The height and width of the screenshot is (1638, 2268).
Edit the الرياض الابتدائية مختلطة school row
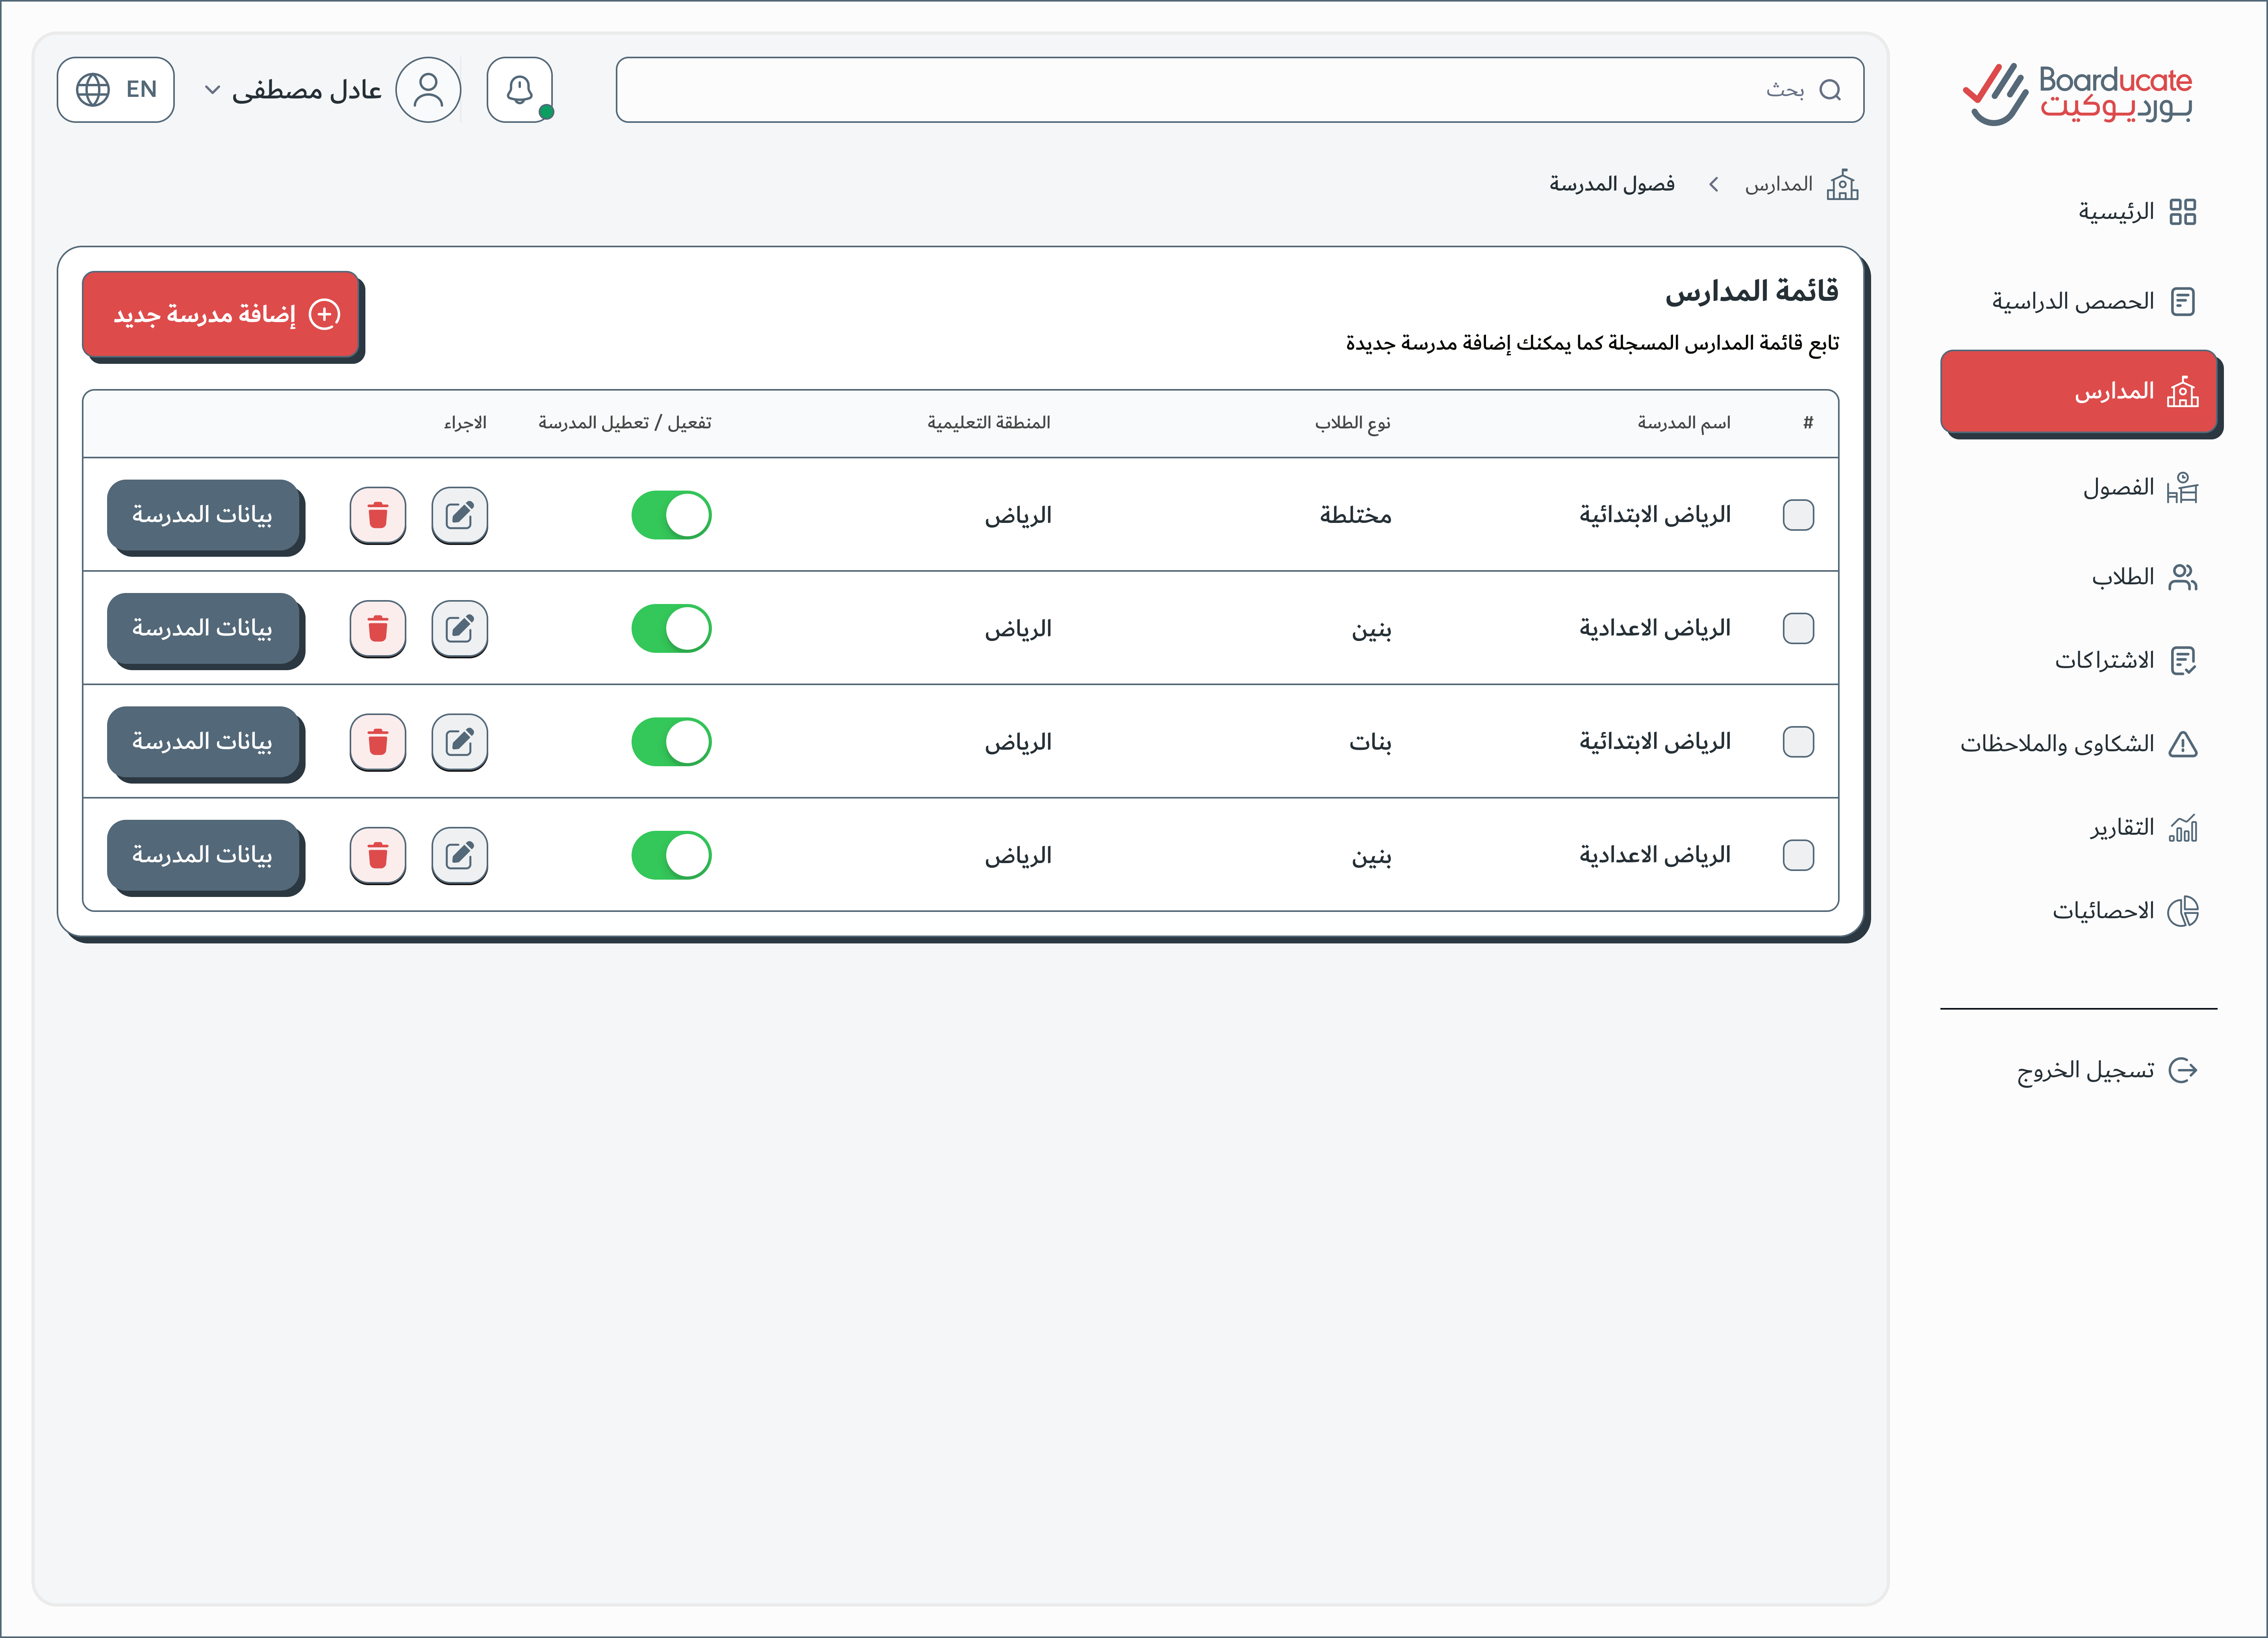click(x=459, y=515)
